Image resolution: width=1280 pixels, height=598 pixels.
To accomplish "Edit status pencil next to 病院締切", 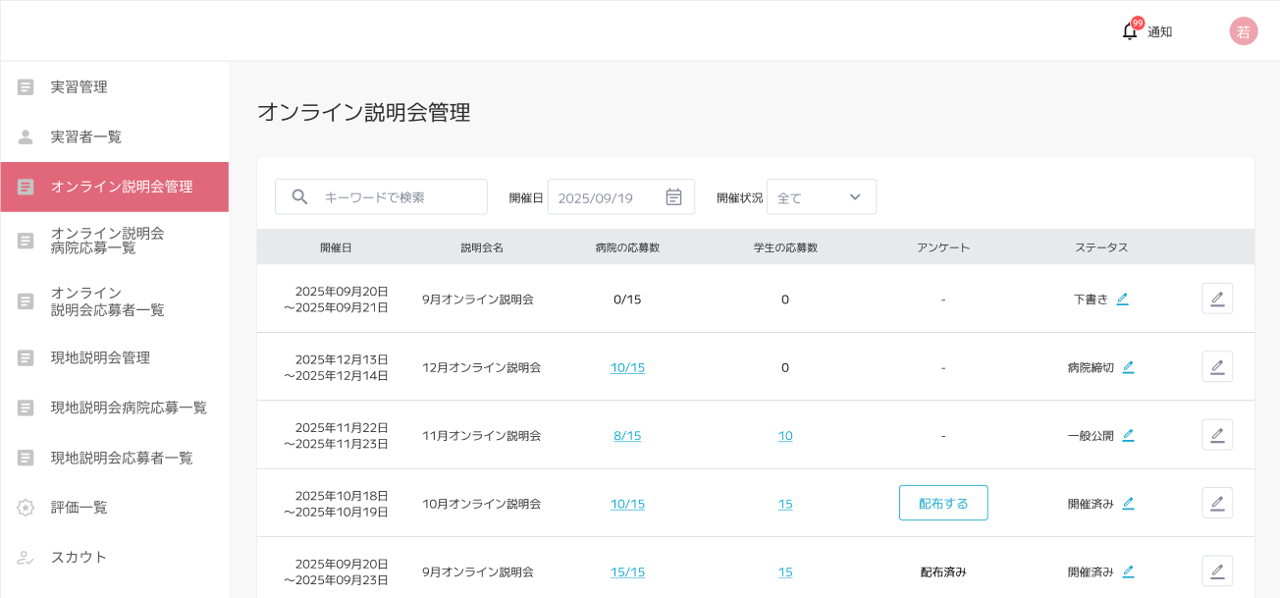I will tap(1128, 367).
